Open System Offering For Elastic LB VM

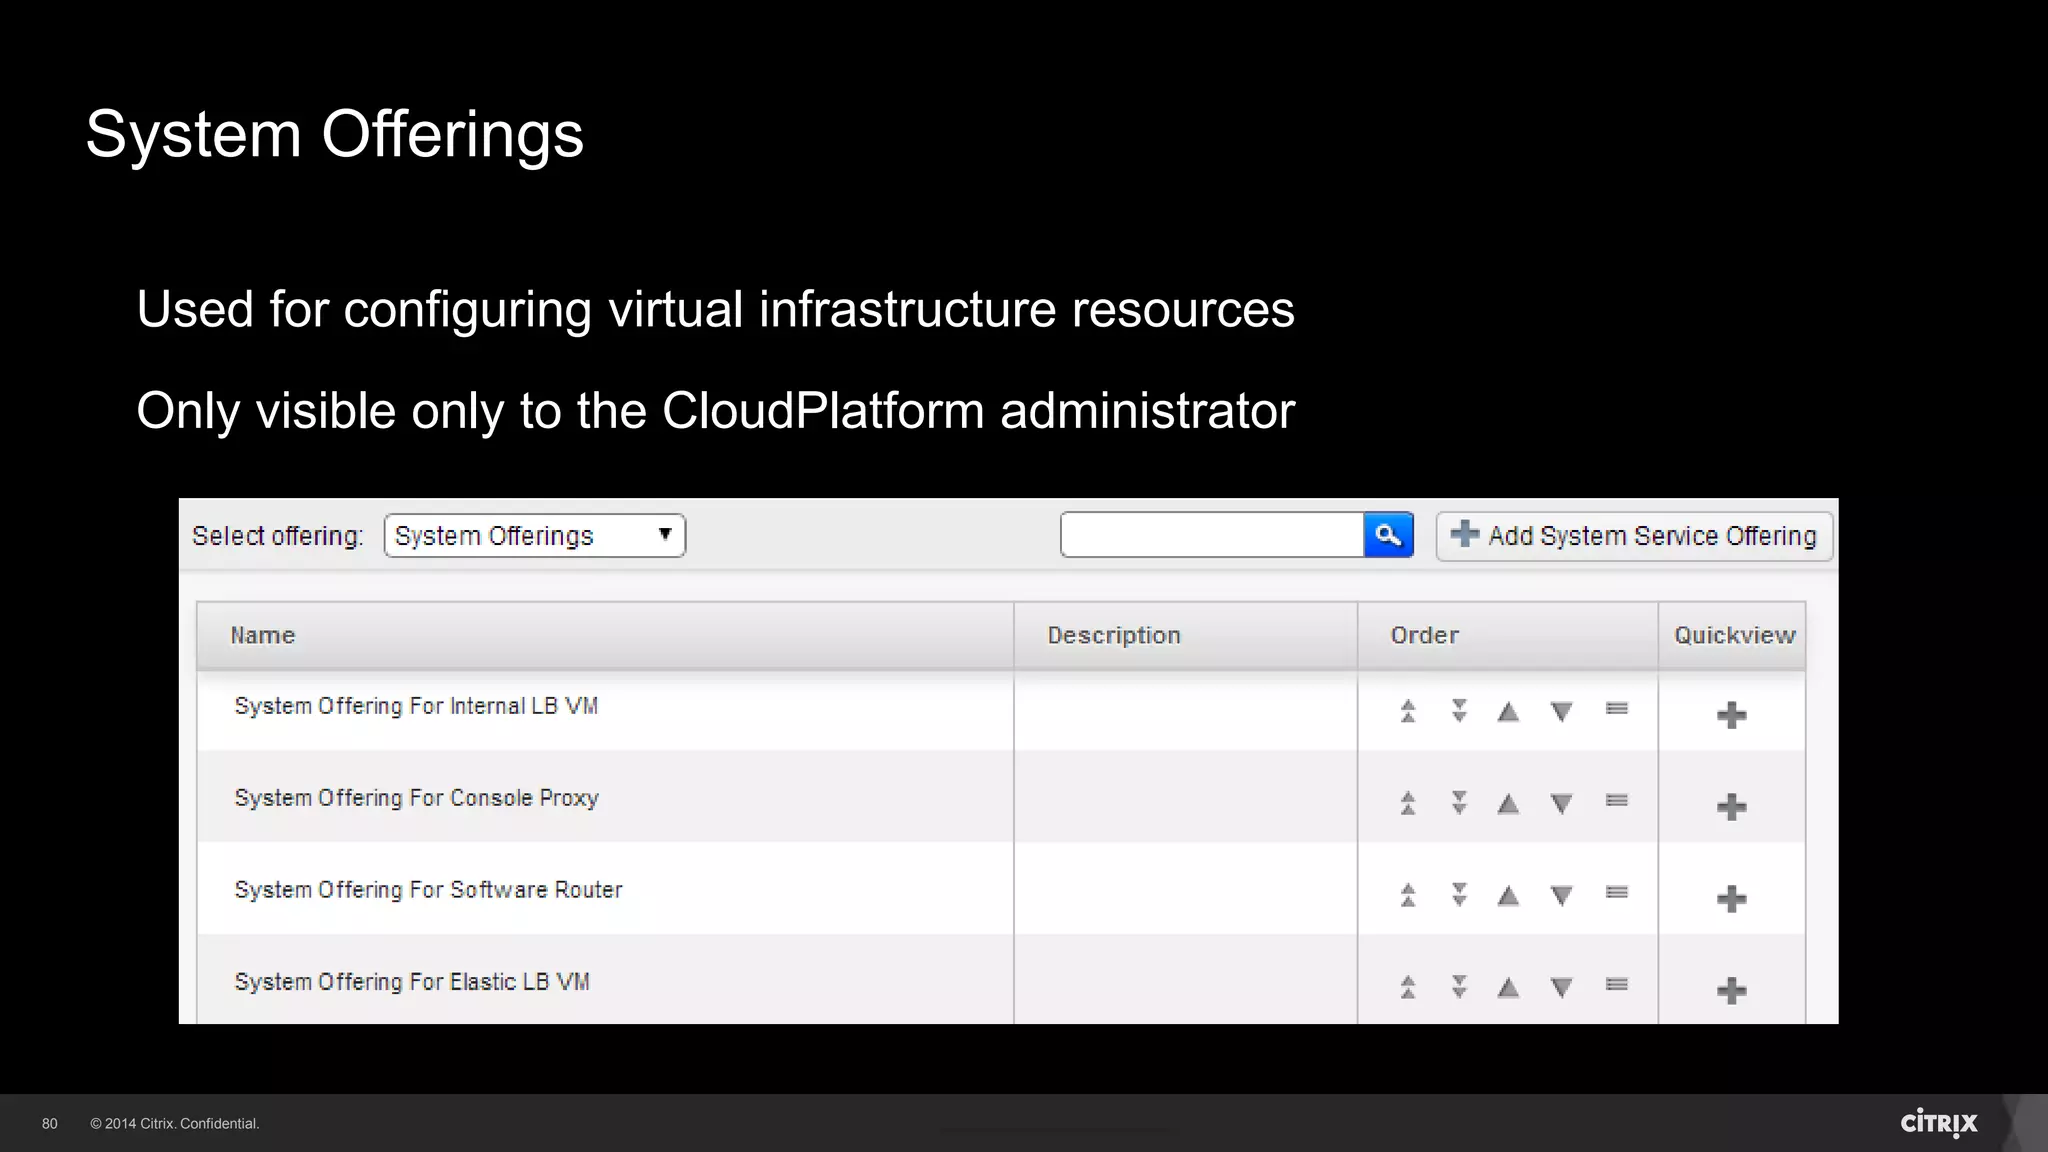click(x=412, y=982)
